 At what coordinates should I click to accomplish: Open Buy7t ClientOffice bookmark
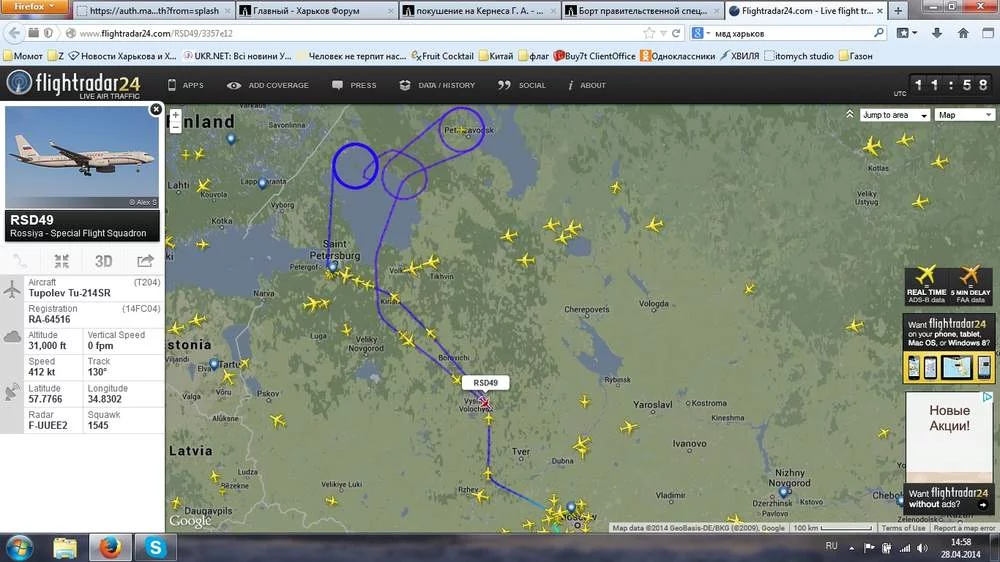click(x=594, y=56)
